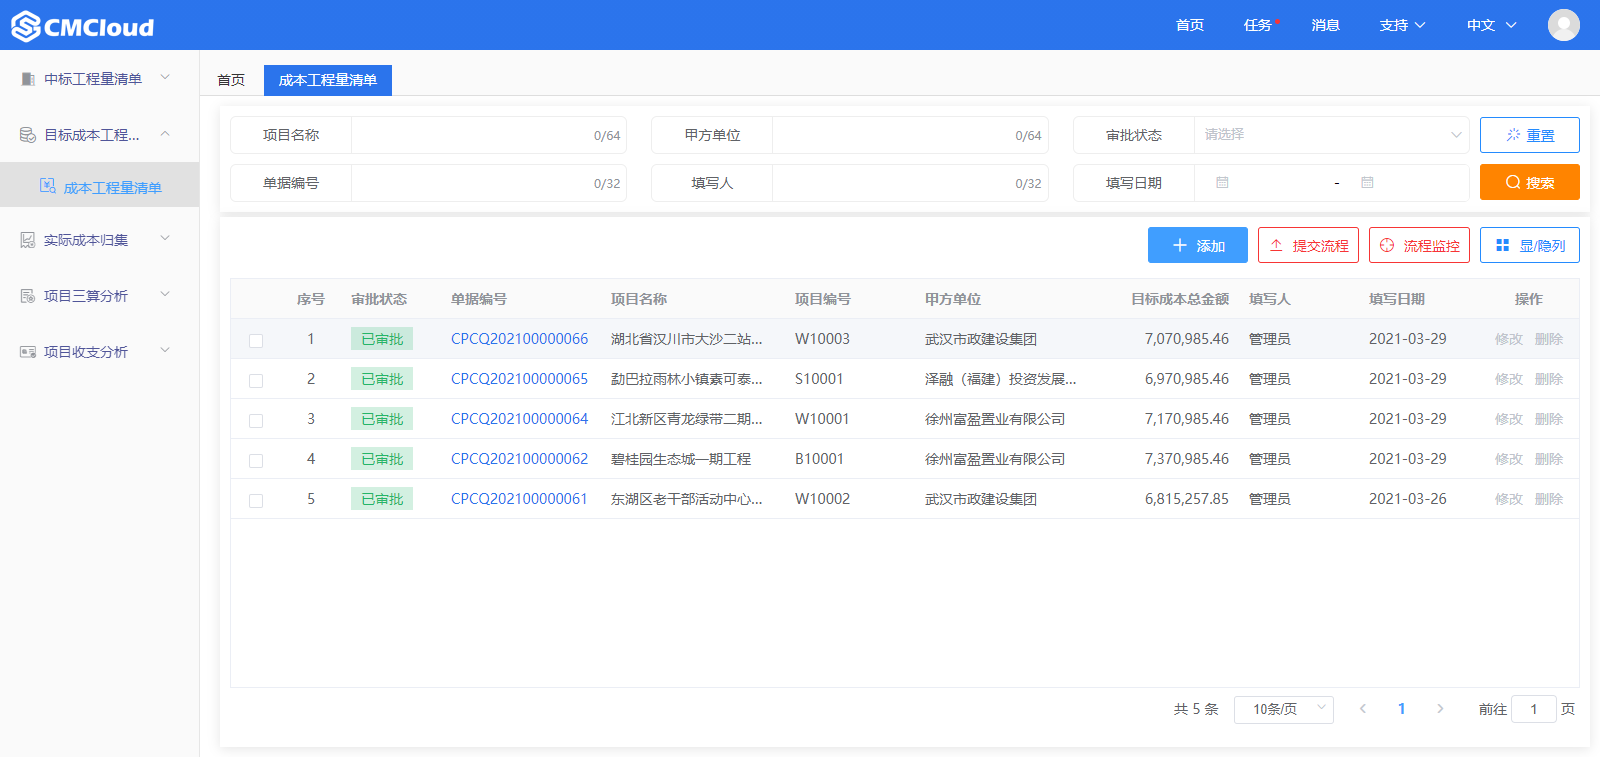1600x757 pixels.
Task: Click 已审批 status tag in row 1
Action: [382, 339]
